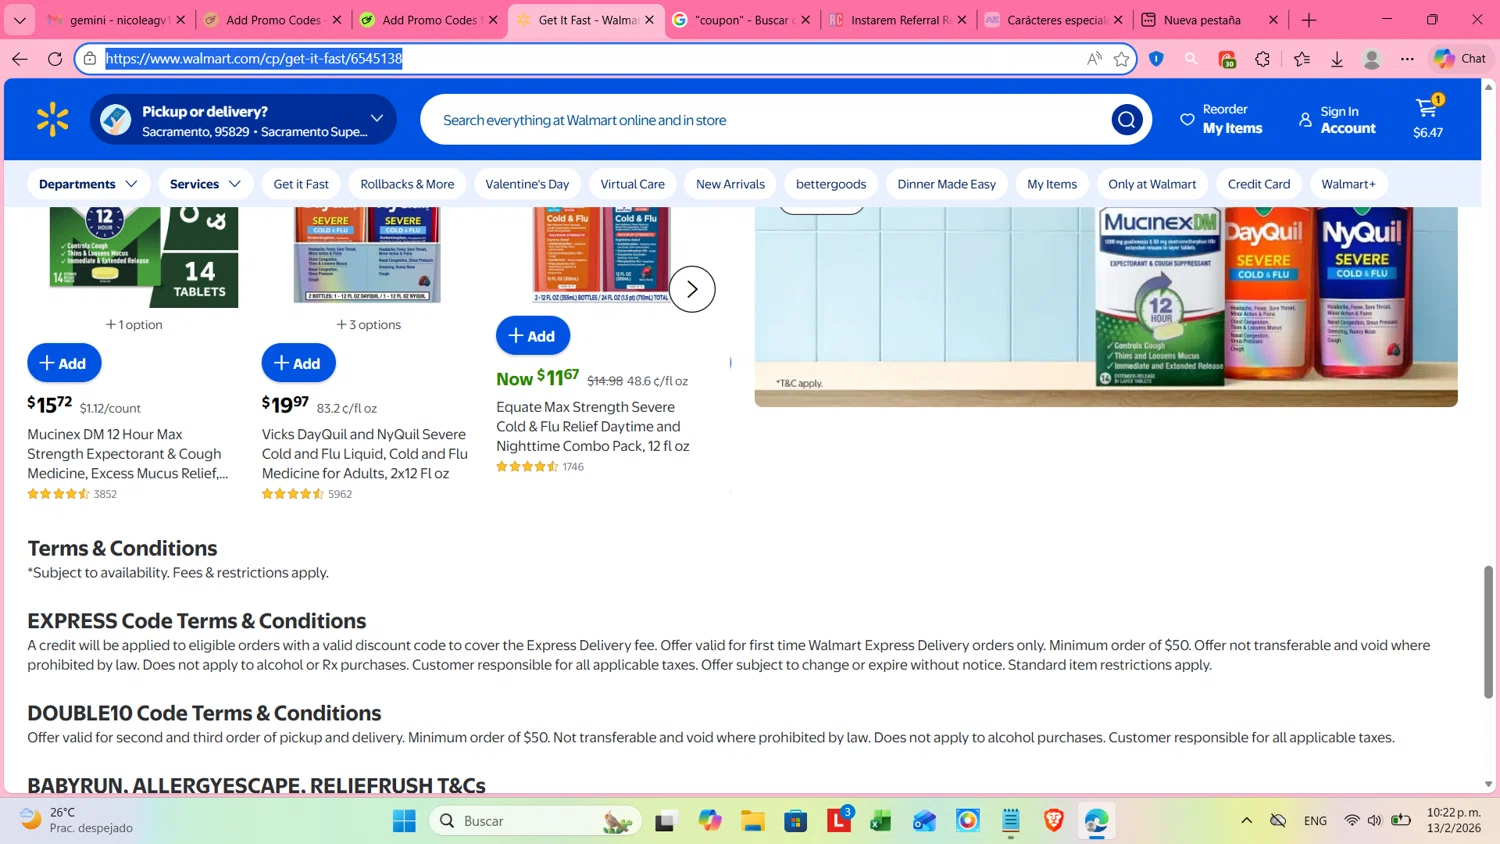Open the tab list dropdown arrow
The image size is (1500, 844).
[x=20, y=20]
